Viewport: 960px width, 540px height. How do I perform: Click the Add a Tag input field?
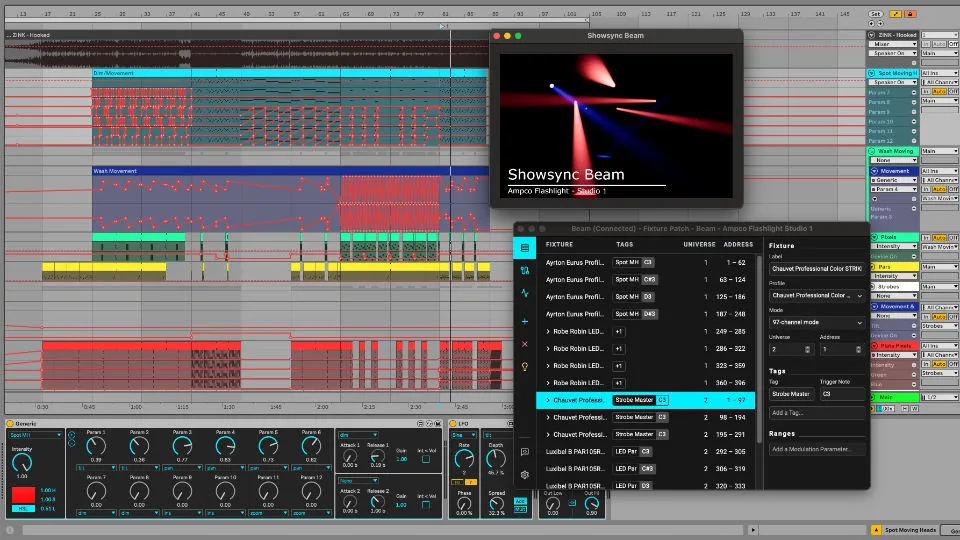[x=817, y=413]
